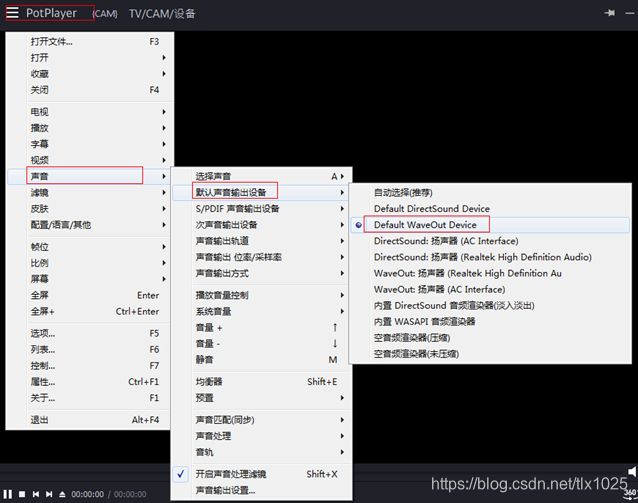This screenshot has height=503, width=638.
Task: Click the TV/CAM/设备 title label
Action: coord(162,14)
